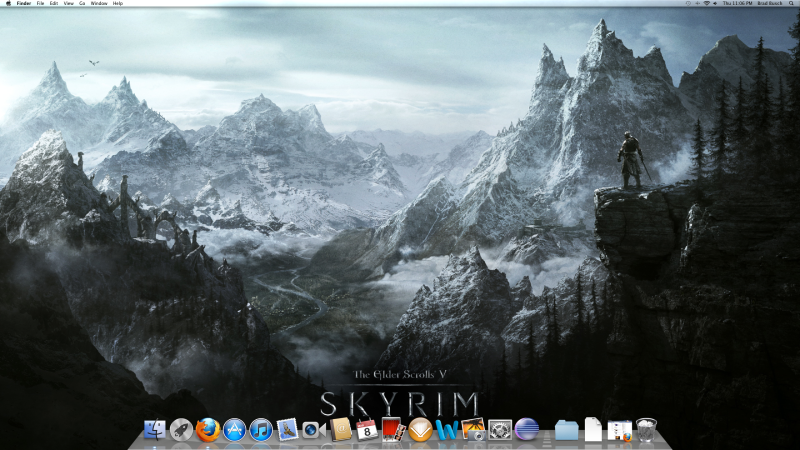The height and width of the screenshot is (450, 800).
Task: Open the Finder menu
Action: pyautogui.click(x=23, y=3)
